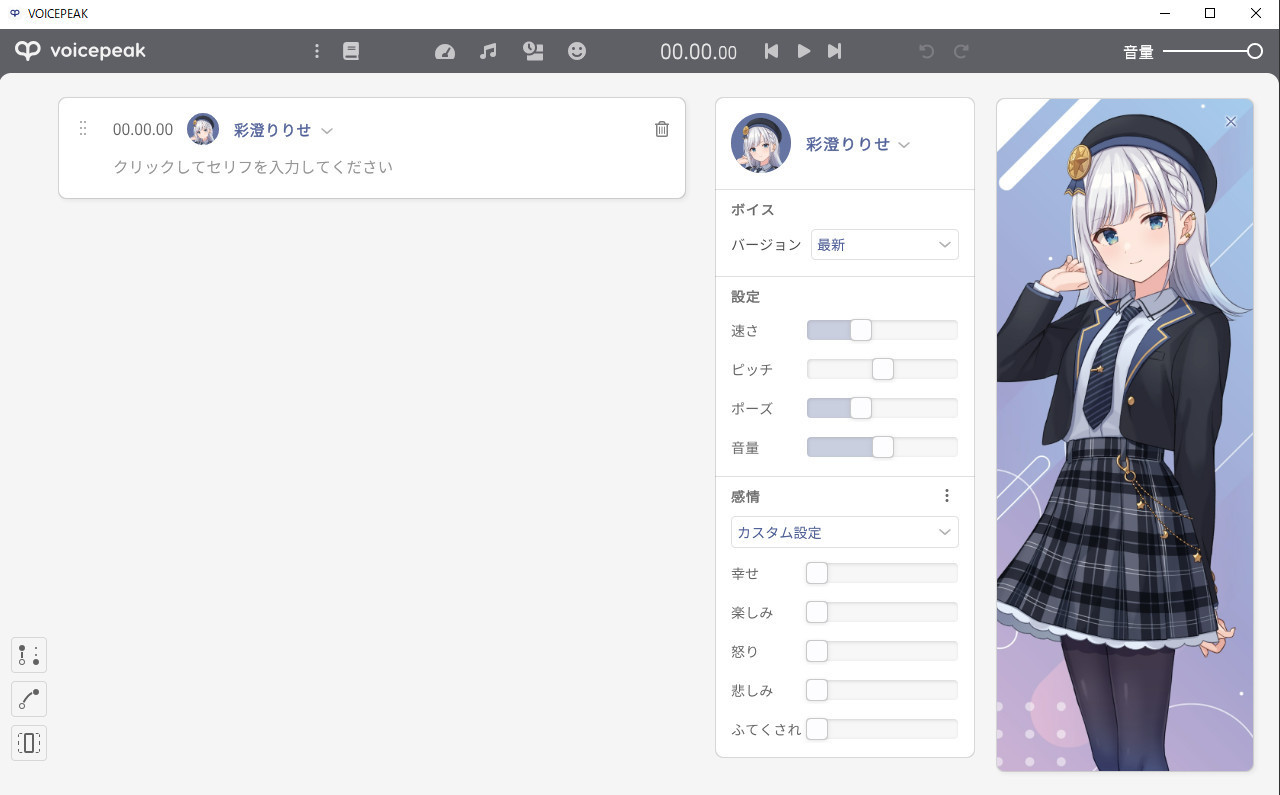Image resolution: width=1280 pixels, height=795 pixels.
Task: Delete the dialogue block via trash icon
Action: pyautogui.click(x=661, y=129)
